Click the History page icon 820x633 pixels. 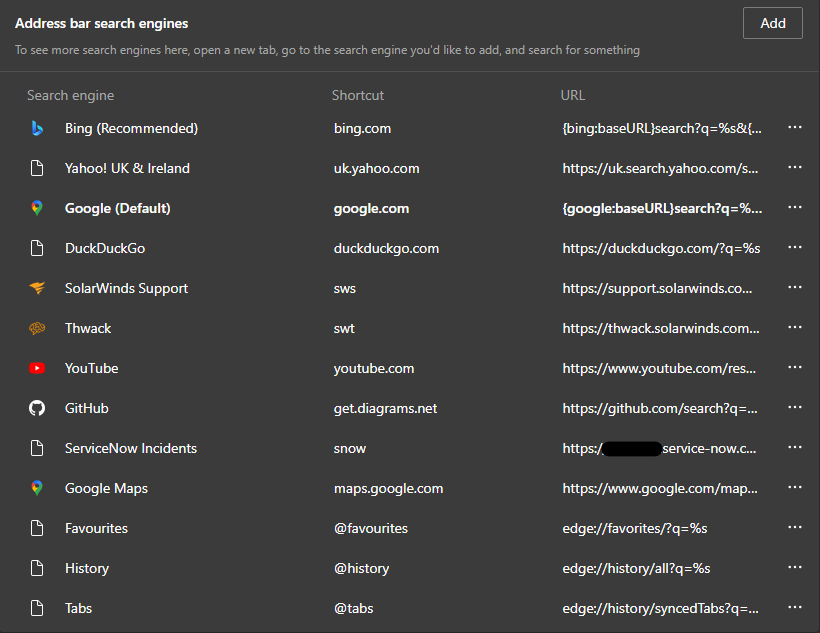37,568
